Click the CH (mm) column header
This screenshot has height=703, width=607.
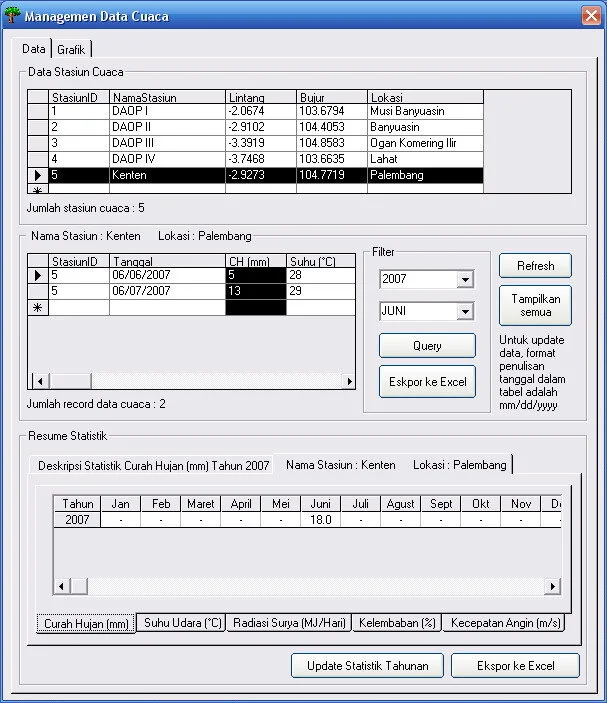click(x=255, y=261)
